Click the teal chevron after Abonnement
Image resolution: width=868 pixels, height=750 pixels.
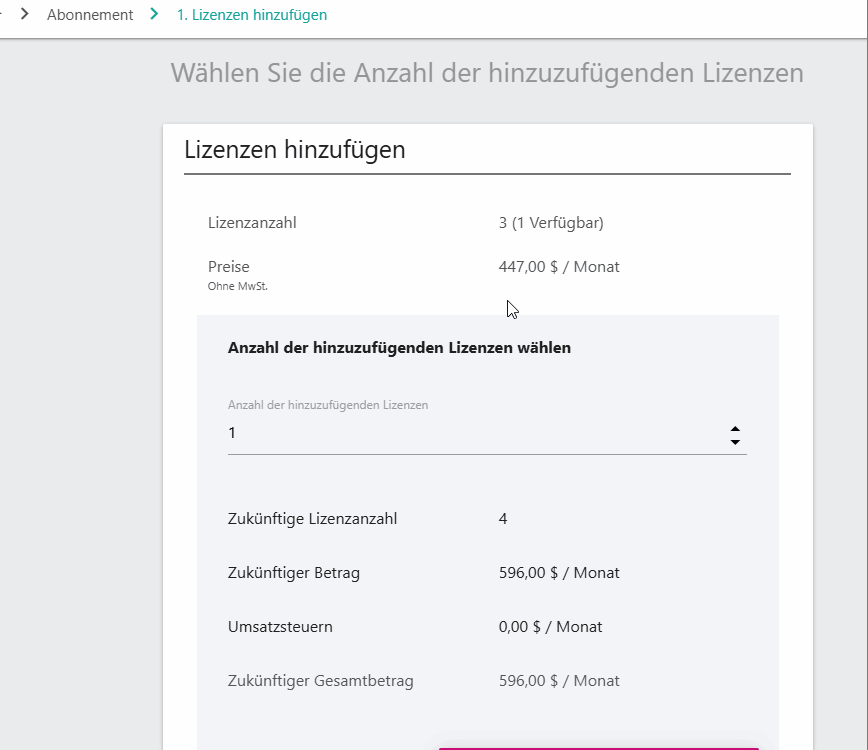(154, 14)
